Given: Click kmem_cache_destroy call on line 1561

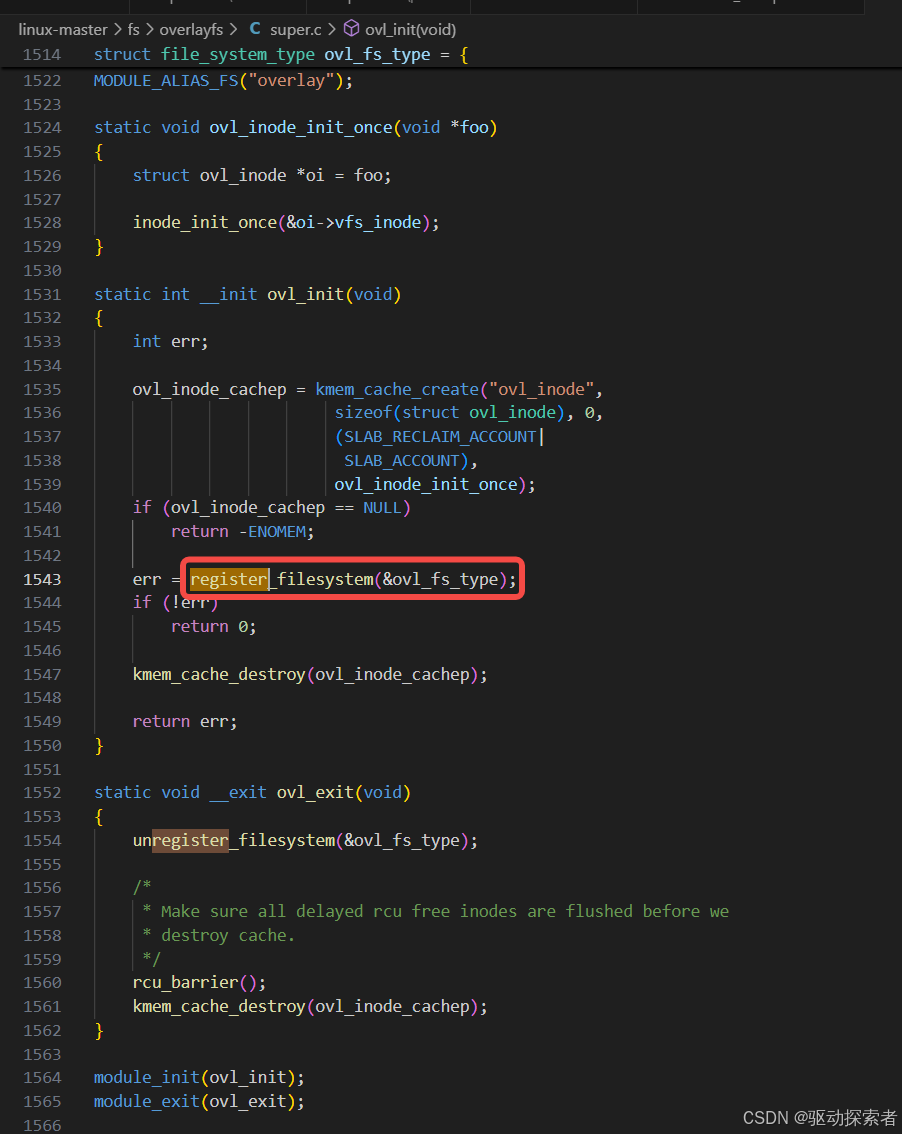Looking at the screenshot, I should click(218, 1006).
